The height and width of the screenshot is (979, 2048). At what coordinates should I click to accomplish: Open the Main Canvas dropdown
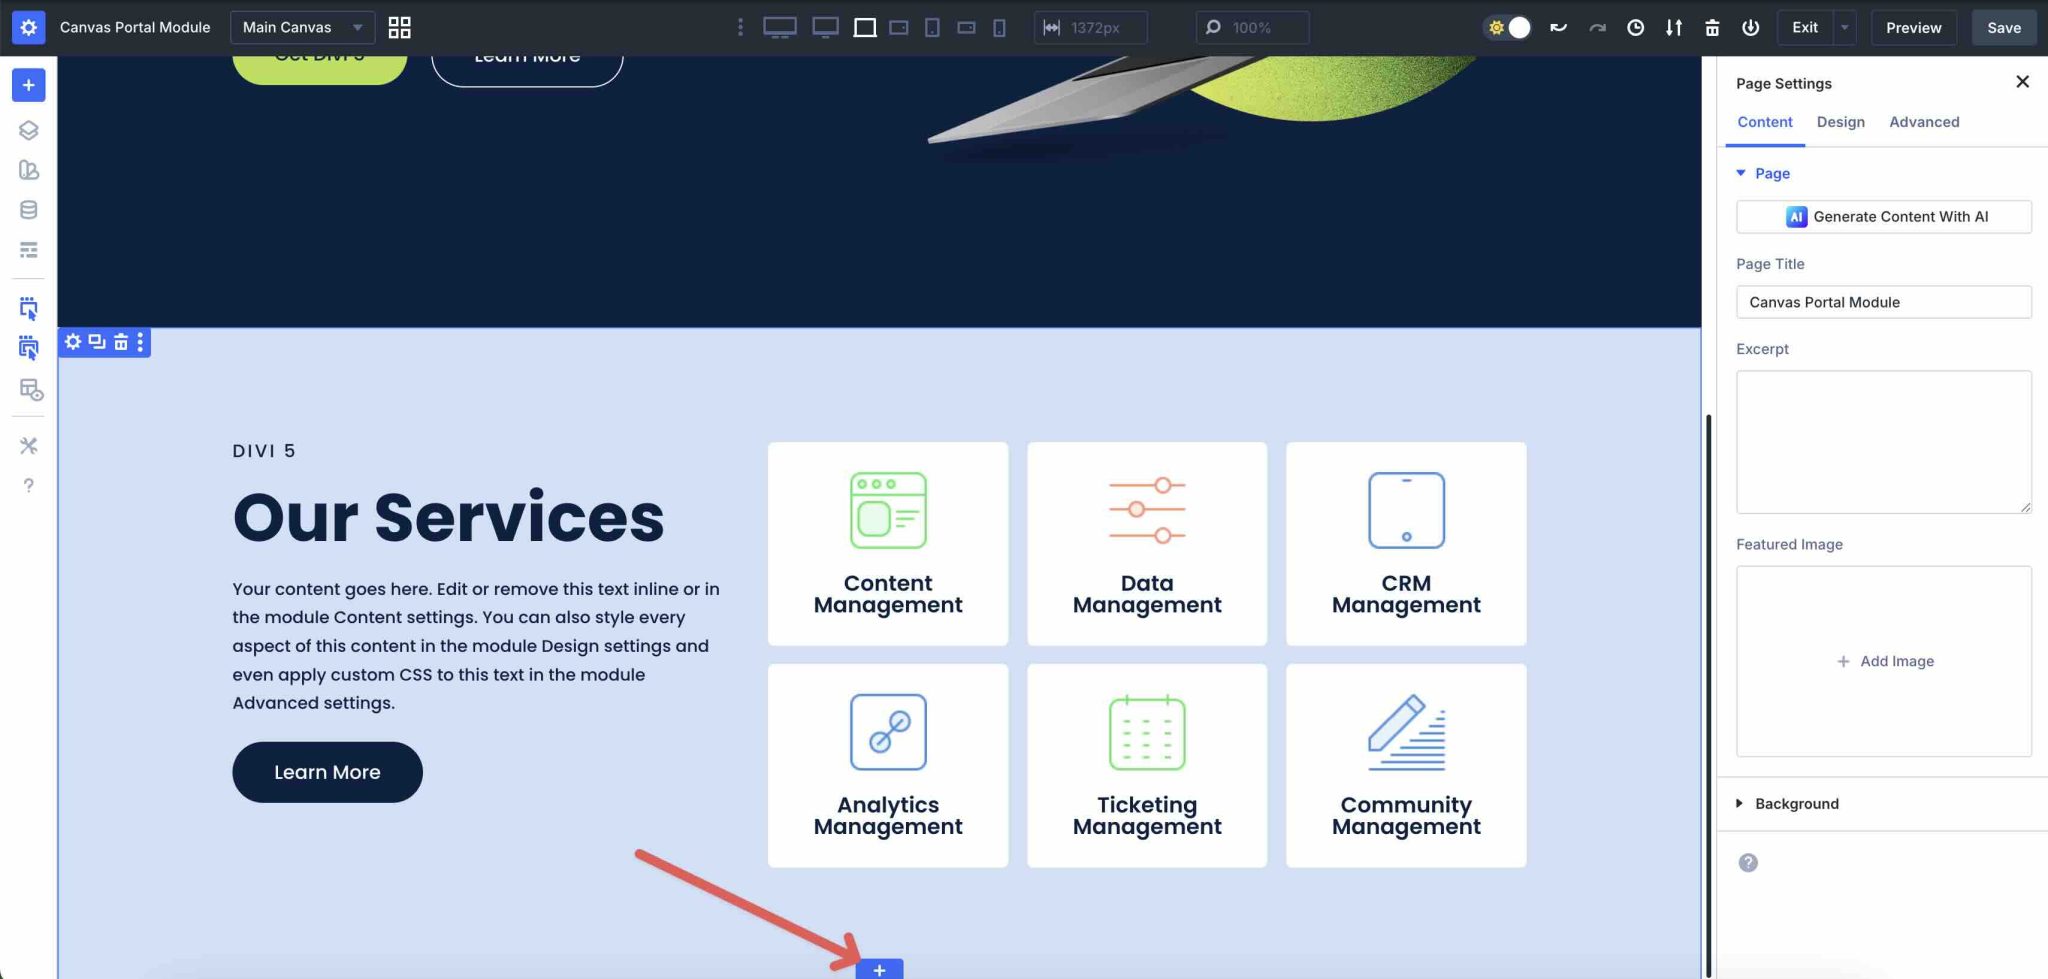pos(302,27)
